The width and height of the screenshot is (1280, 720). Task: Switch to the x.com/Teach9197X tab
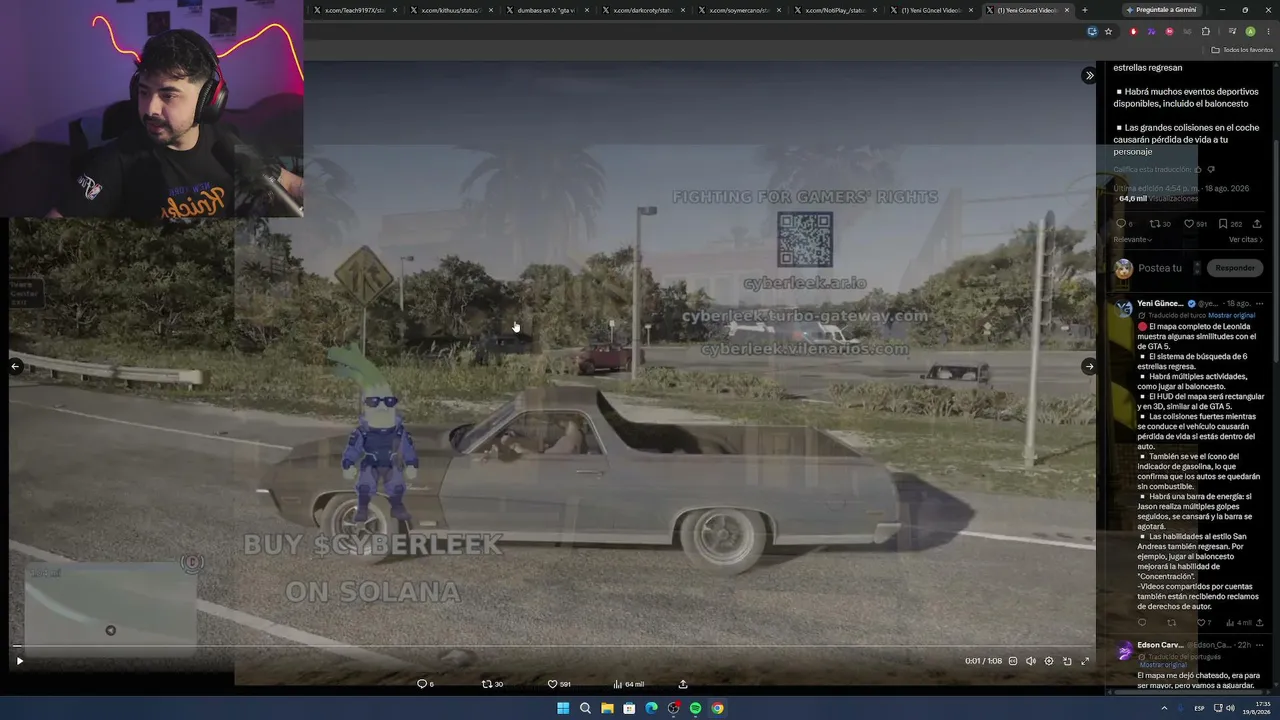355,10
